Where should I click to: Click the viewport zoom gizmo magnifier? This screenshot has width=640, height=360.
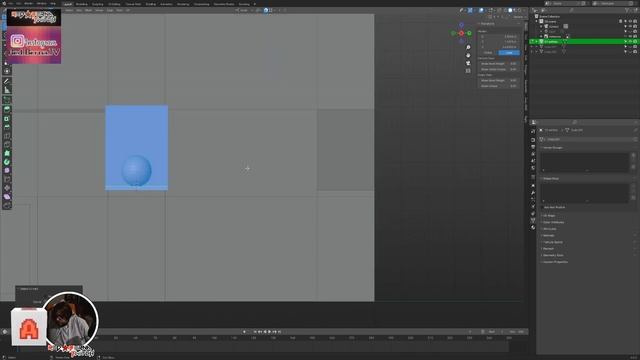click(468, 48)
